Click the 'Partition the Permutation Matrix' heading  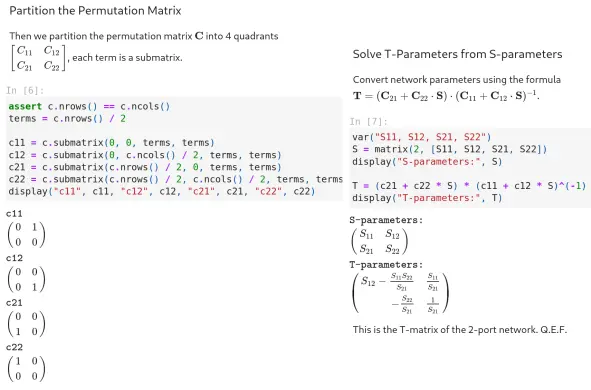(95, 11)
